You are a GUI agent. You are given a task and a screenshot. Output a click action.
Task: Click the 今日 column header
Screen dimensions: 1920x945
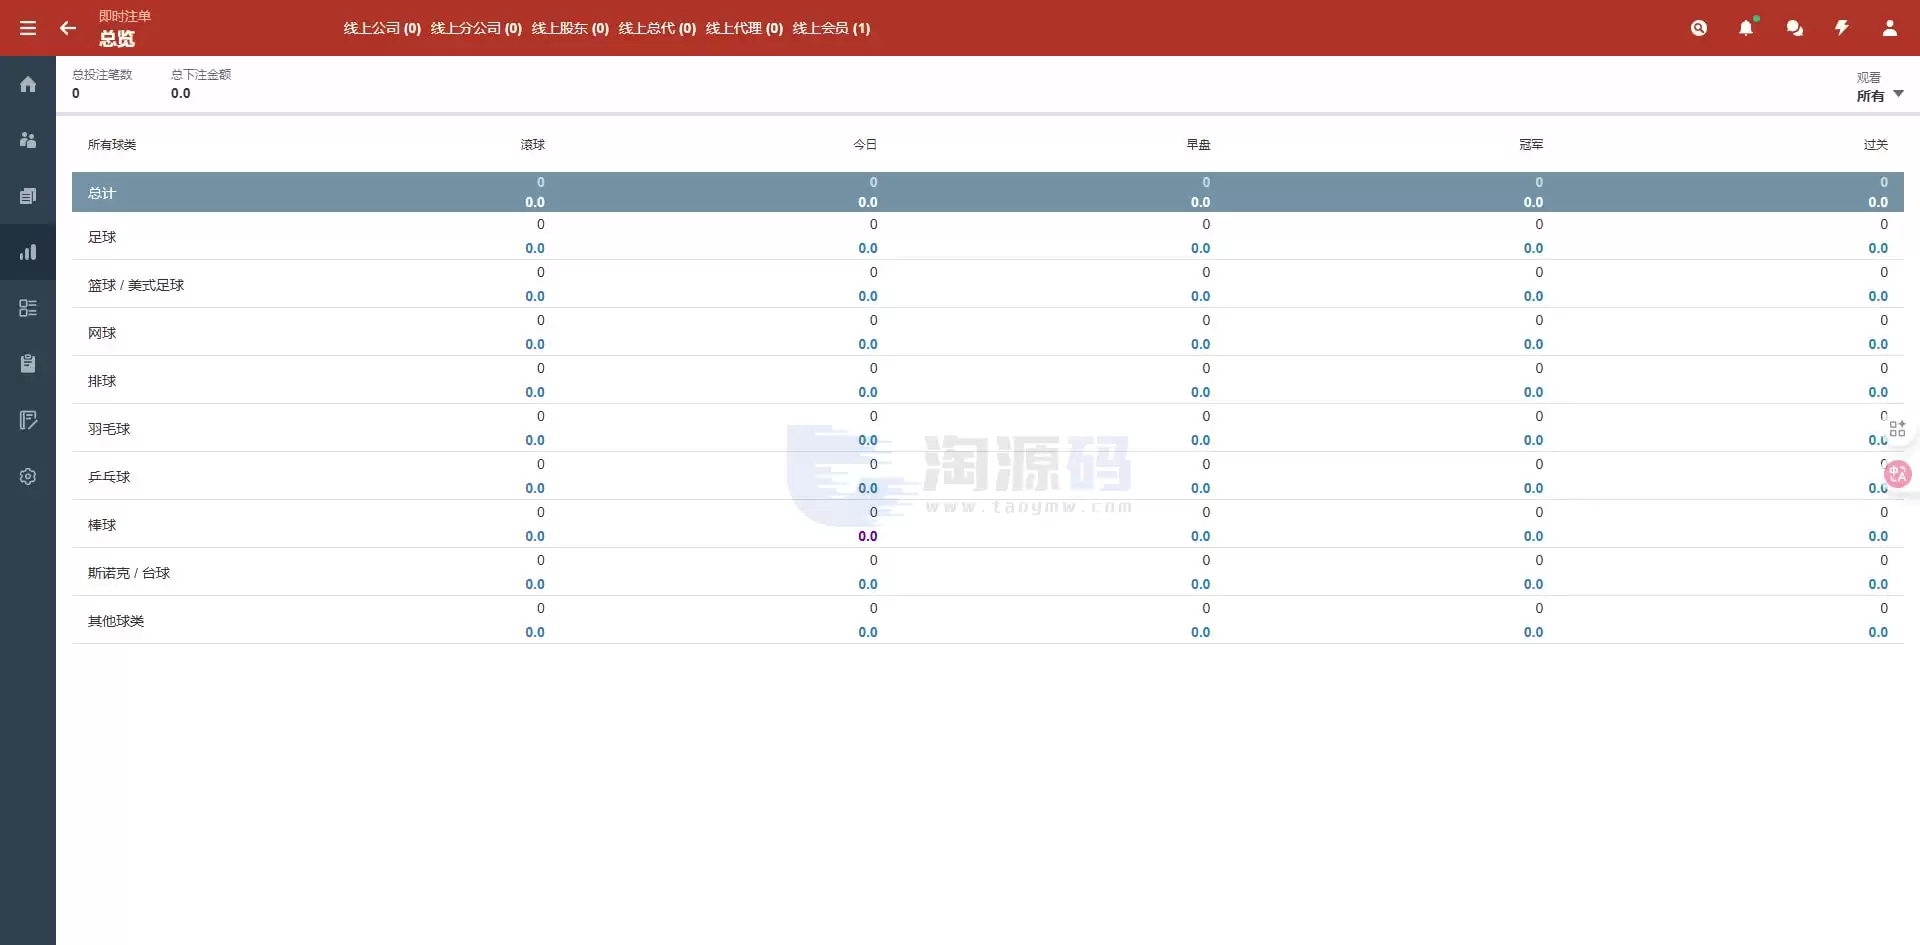click(865, 145)
